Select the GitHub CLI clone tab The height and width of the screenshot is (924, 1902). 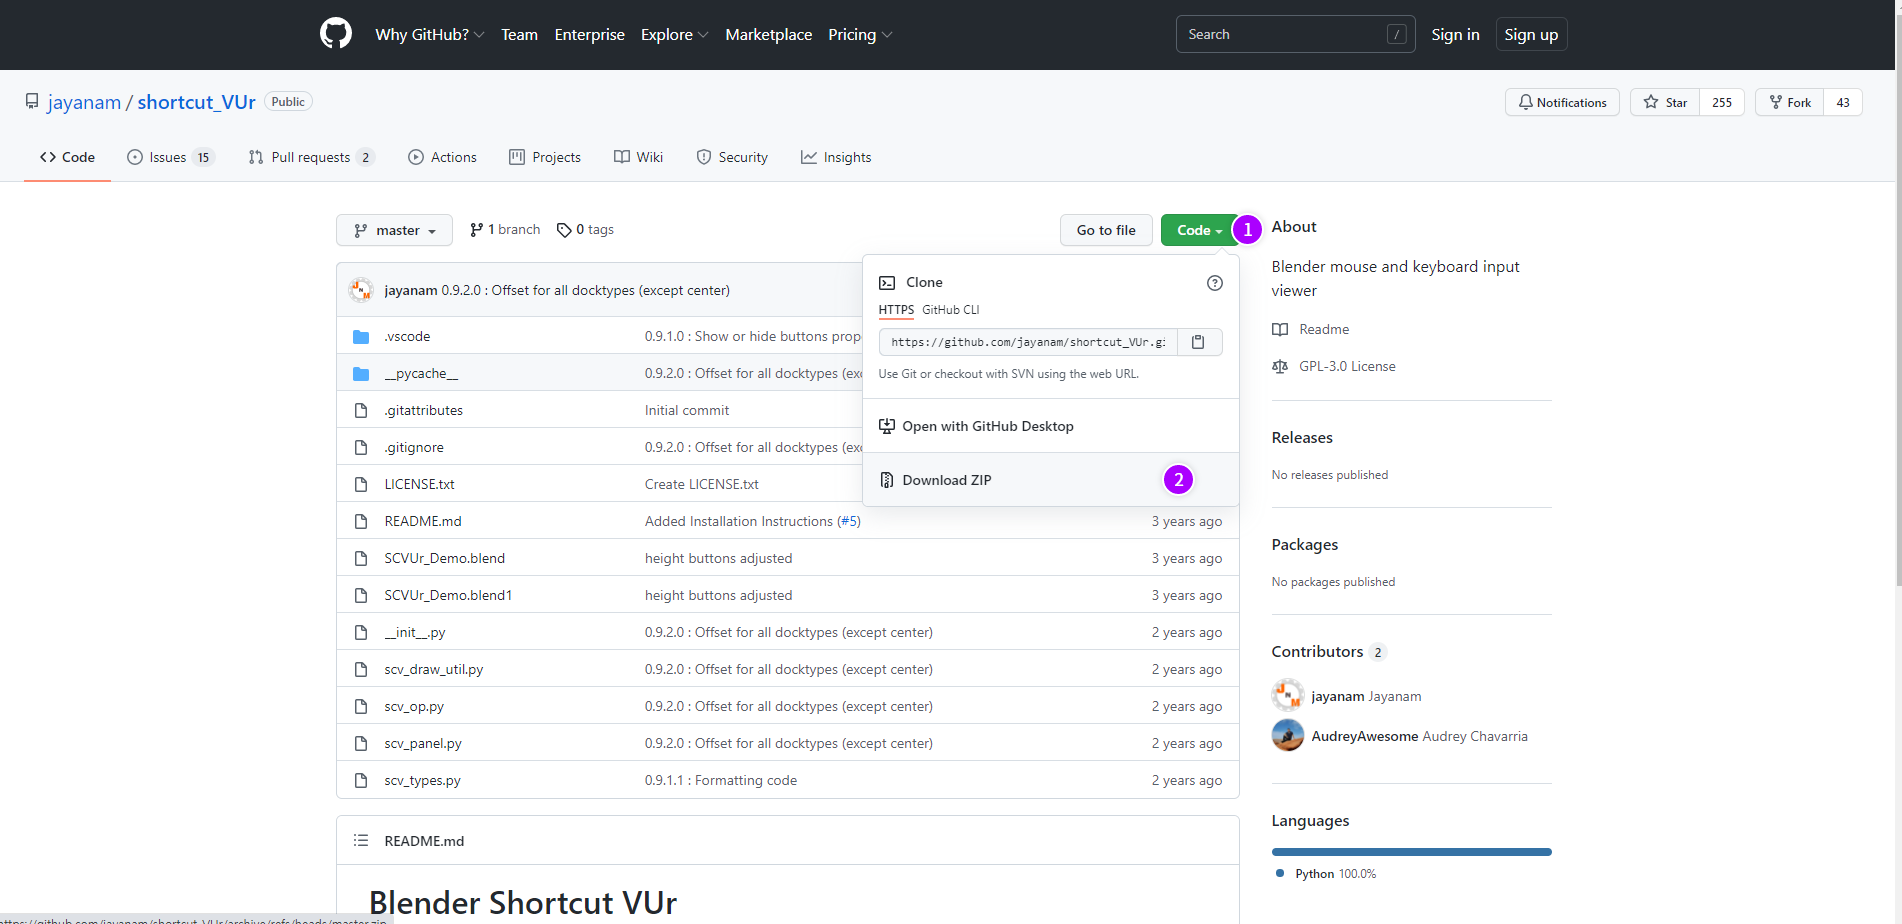(x=950, y=310)
